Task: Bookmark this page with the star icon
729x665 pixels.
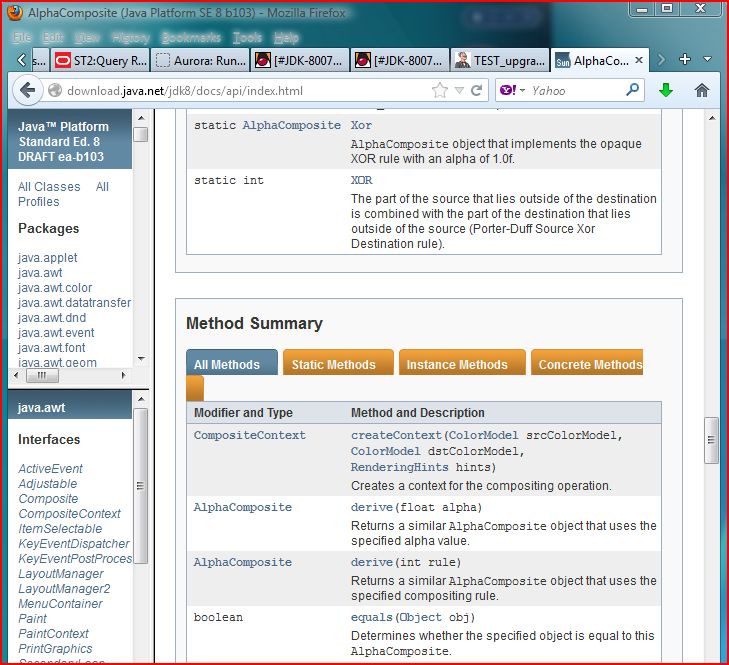Action: click(440, 90)
